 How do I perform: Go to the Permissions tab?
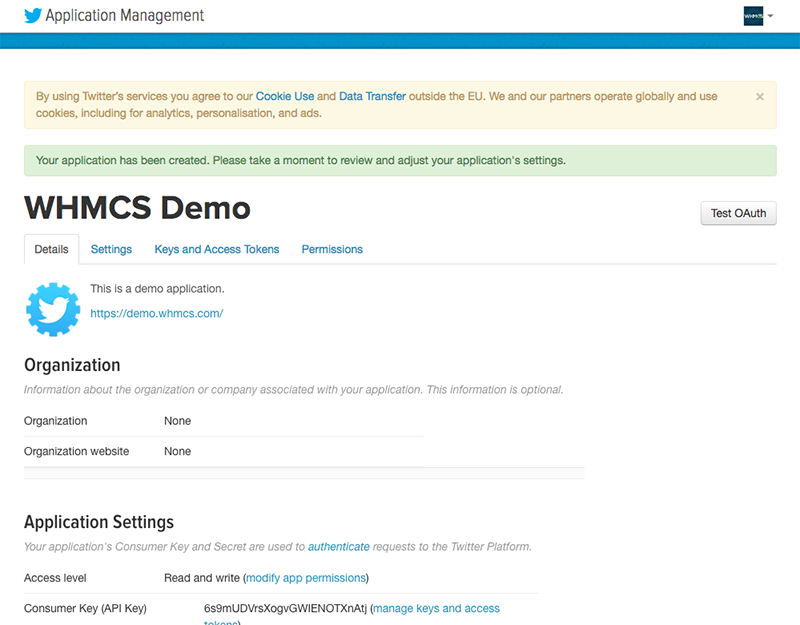(x=332, y=249)
